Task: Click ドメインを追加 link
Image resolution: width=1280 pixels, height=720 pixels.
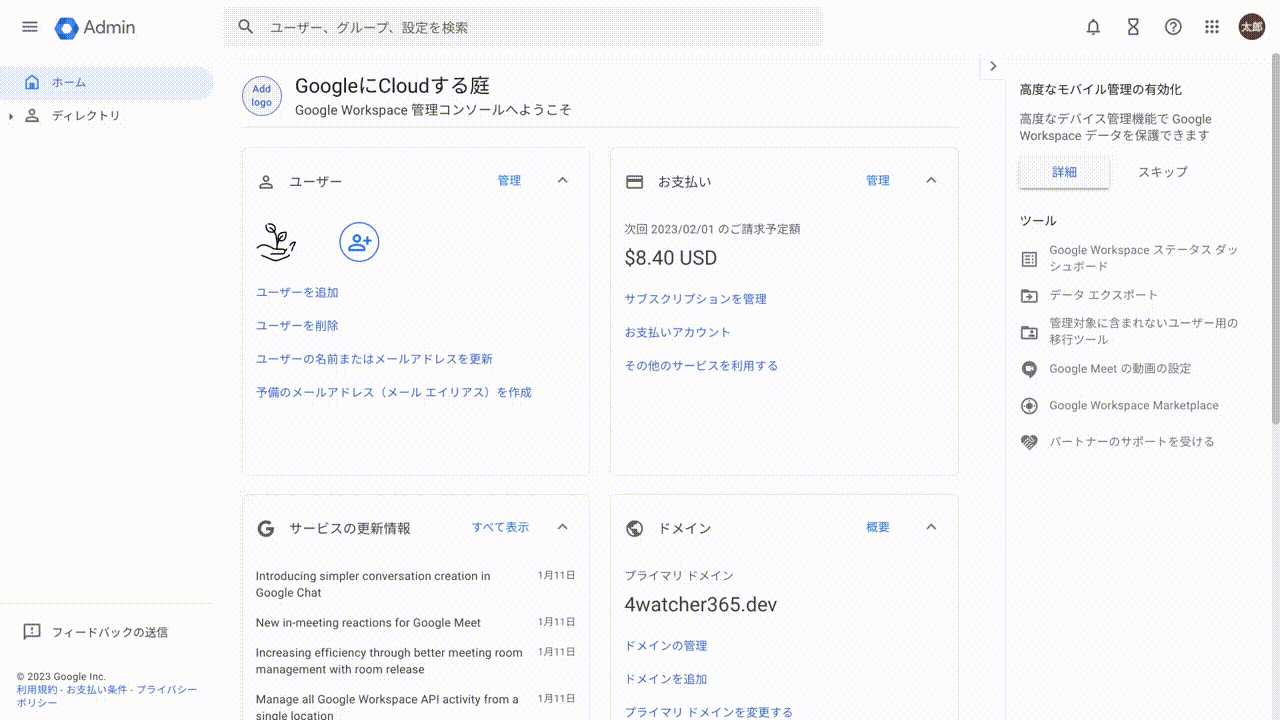Action: 666,679
